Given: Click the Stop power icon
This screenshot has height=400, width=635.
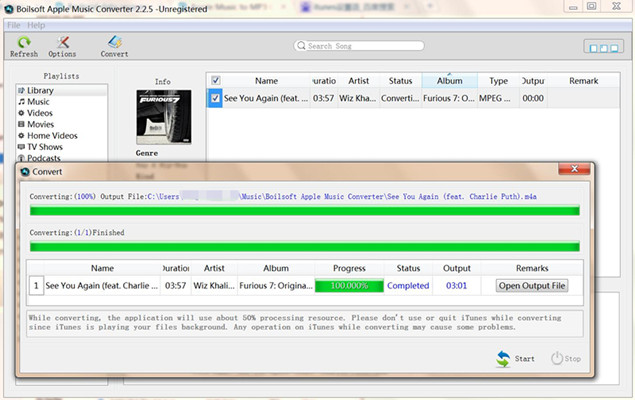Looking at the screenshot, I should (x=557, y=358).
